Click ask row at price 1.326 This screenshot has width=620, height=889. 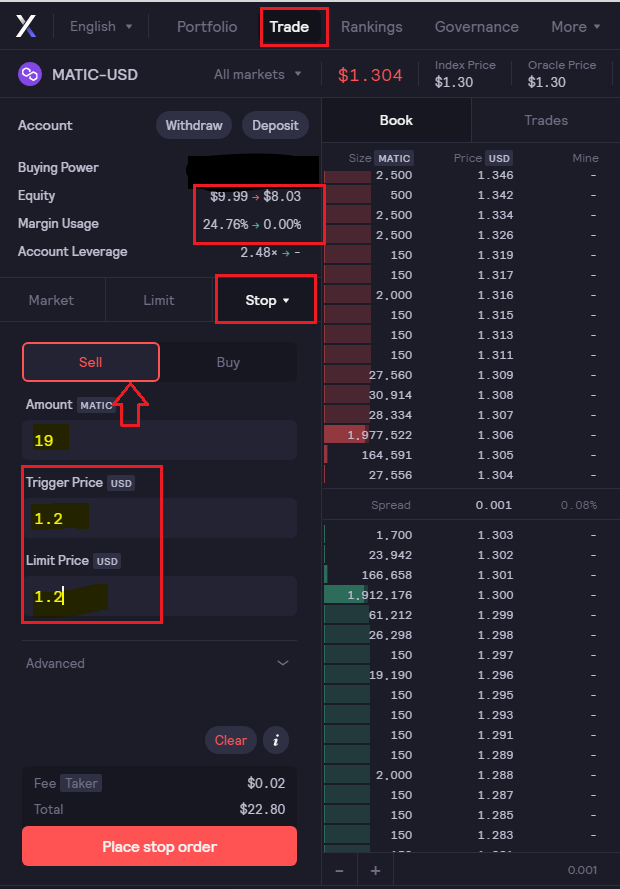[x=471, y=235]
